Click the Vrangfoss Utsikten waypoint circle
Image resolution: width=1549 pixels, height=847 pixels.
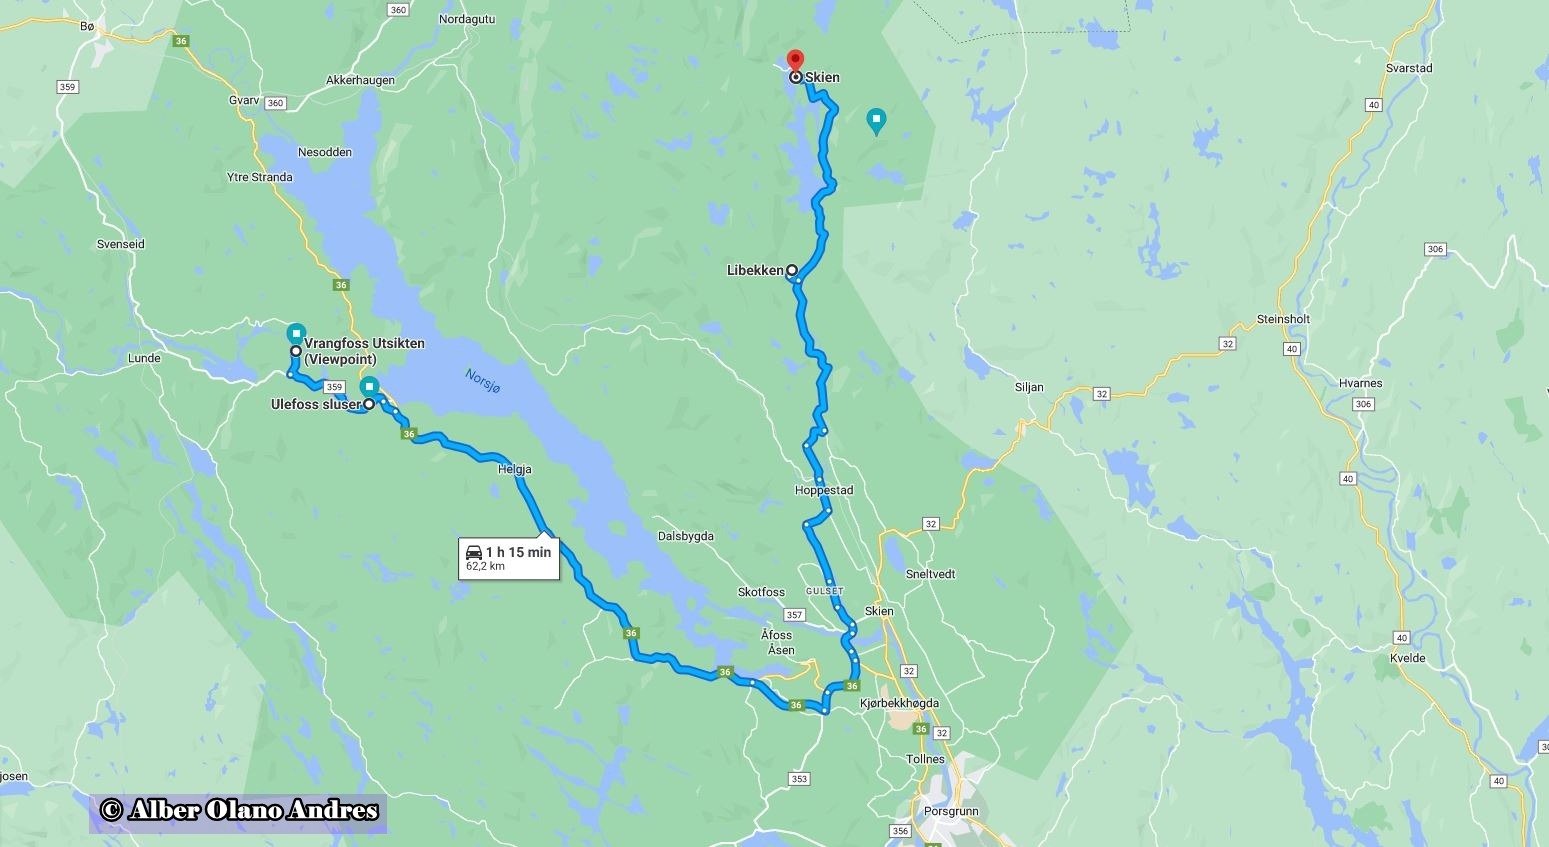[296, 351]
